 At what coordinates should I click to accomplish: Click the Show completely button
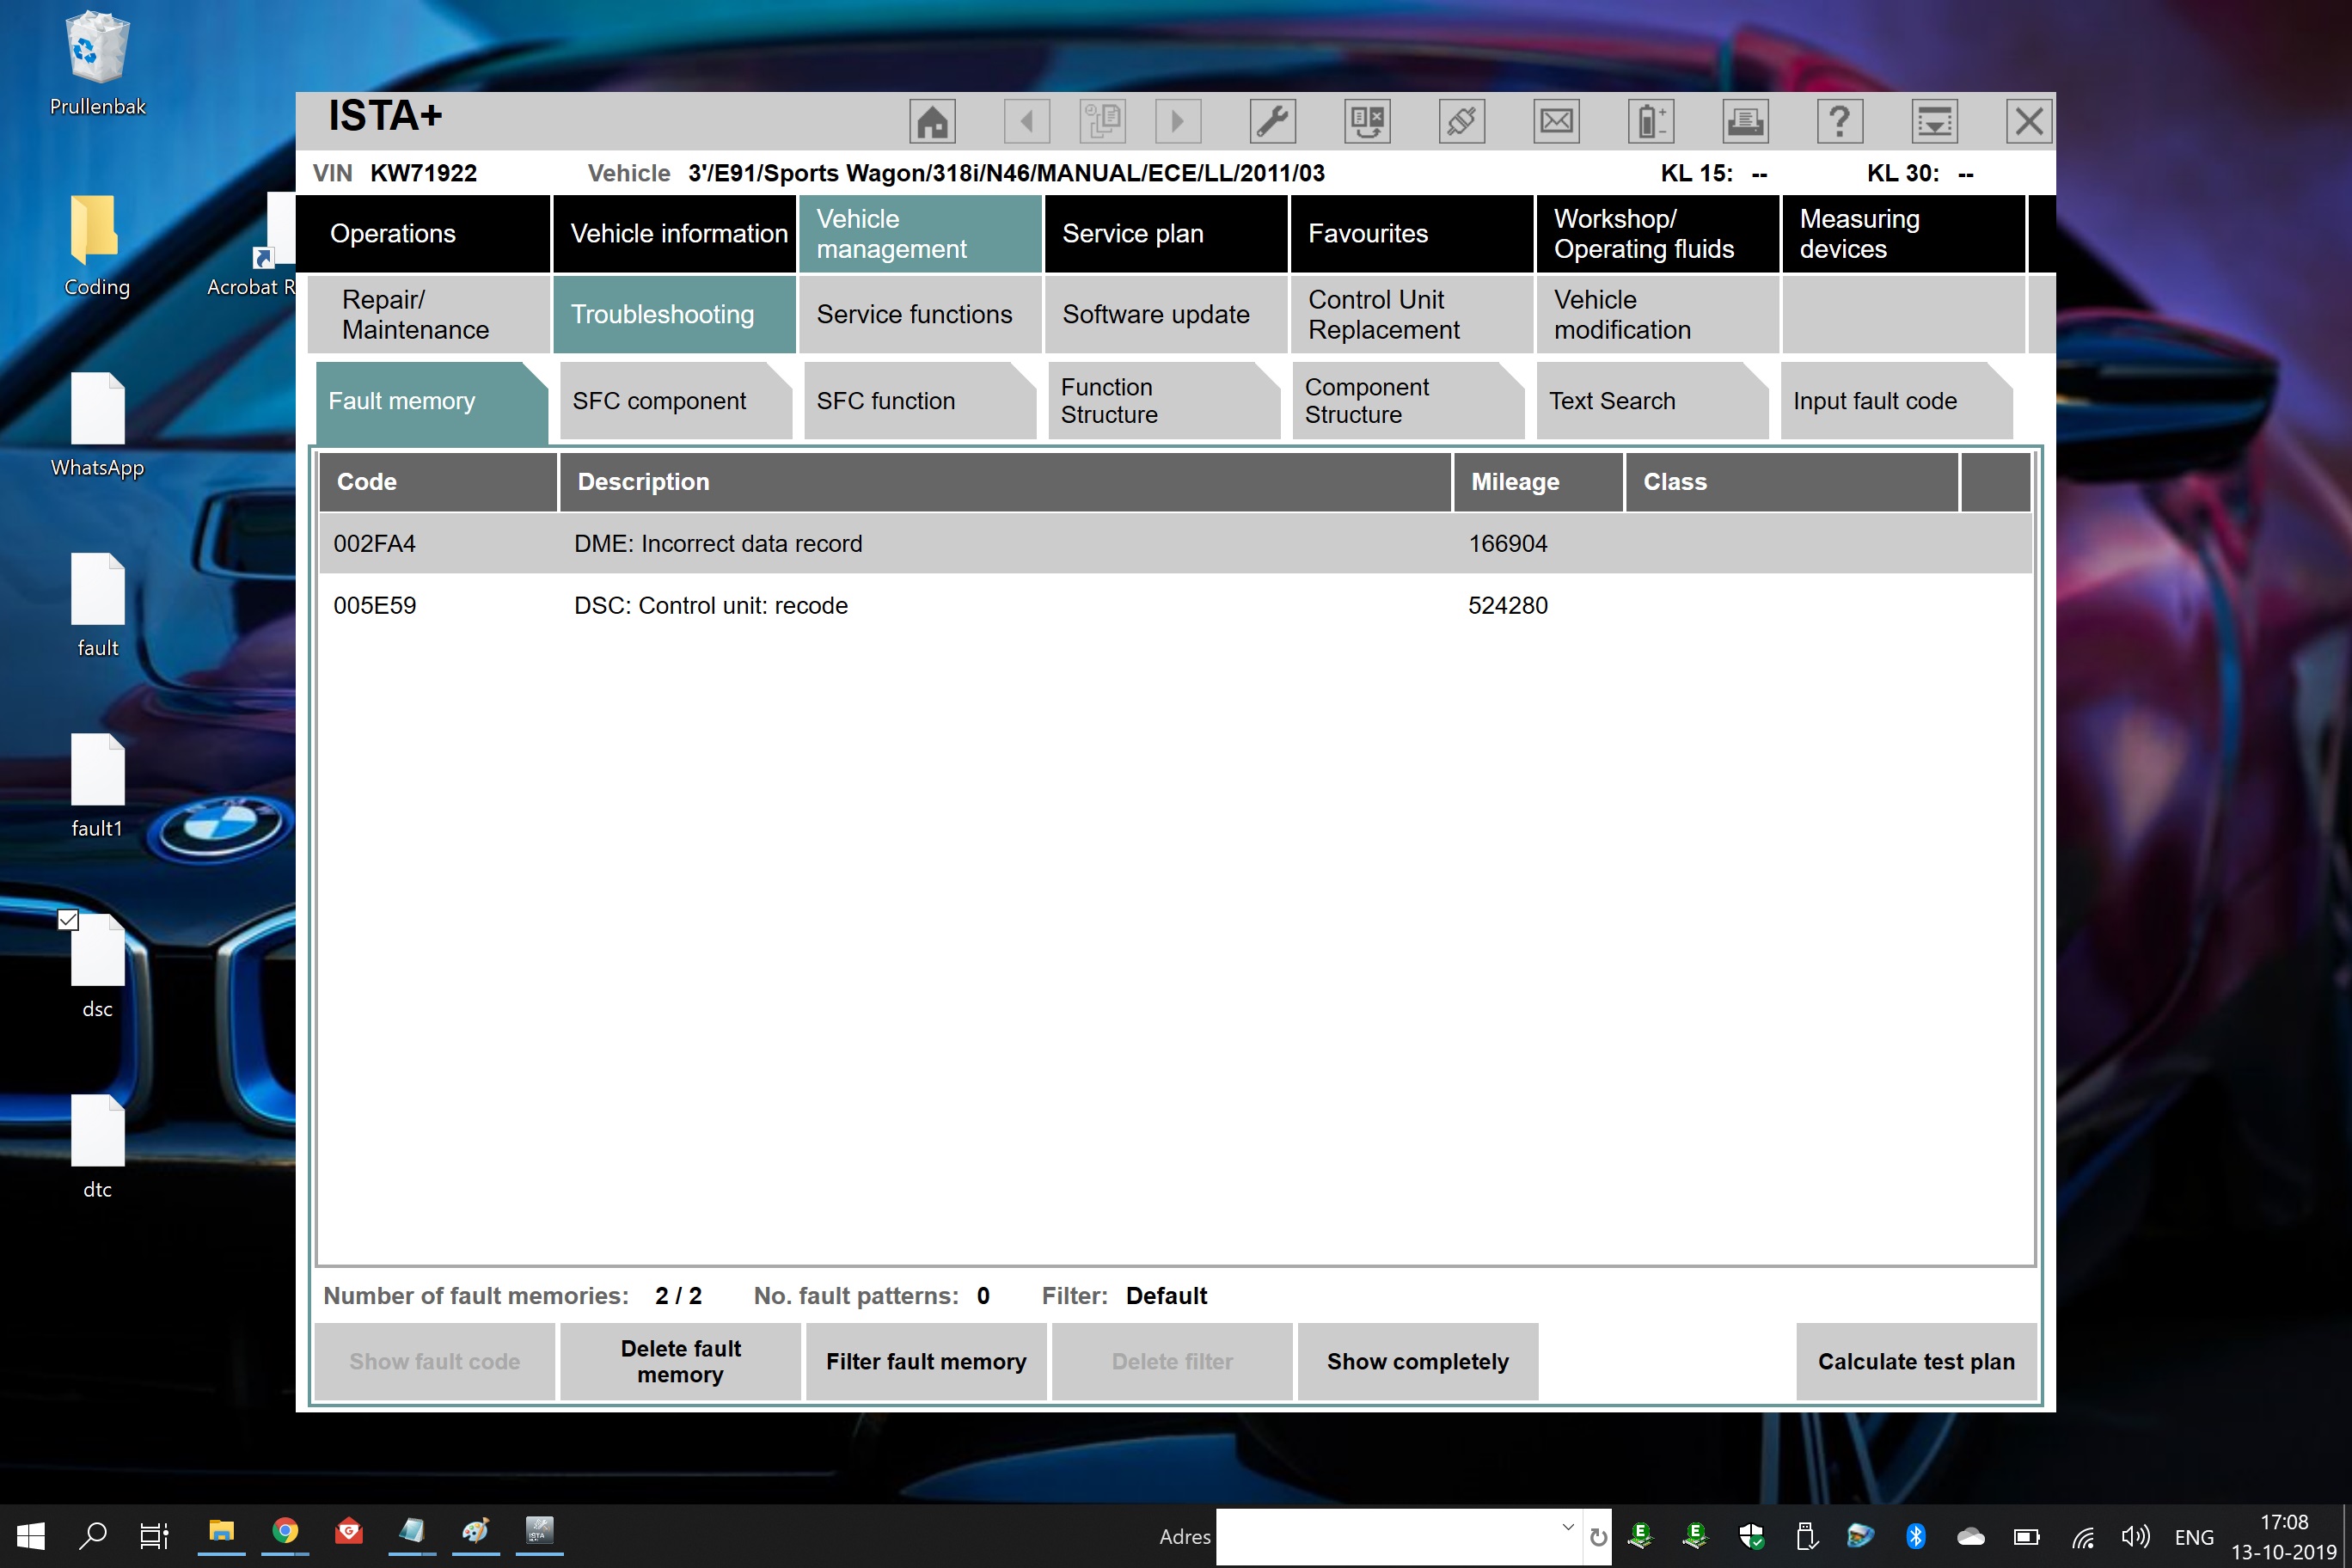tap(1418, 1361)
